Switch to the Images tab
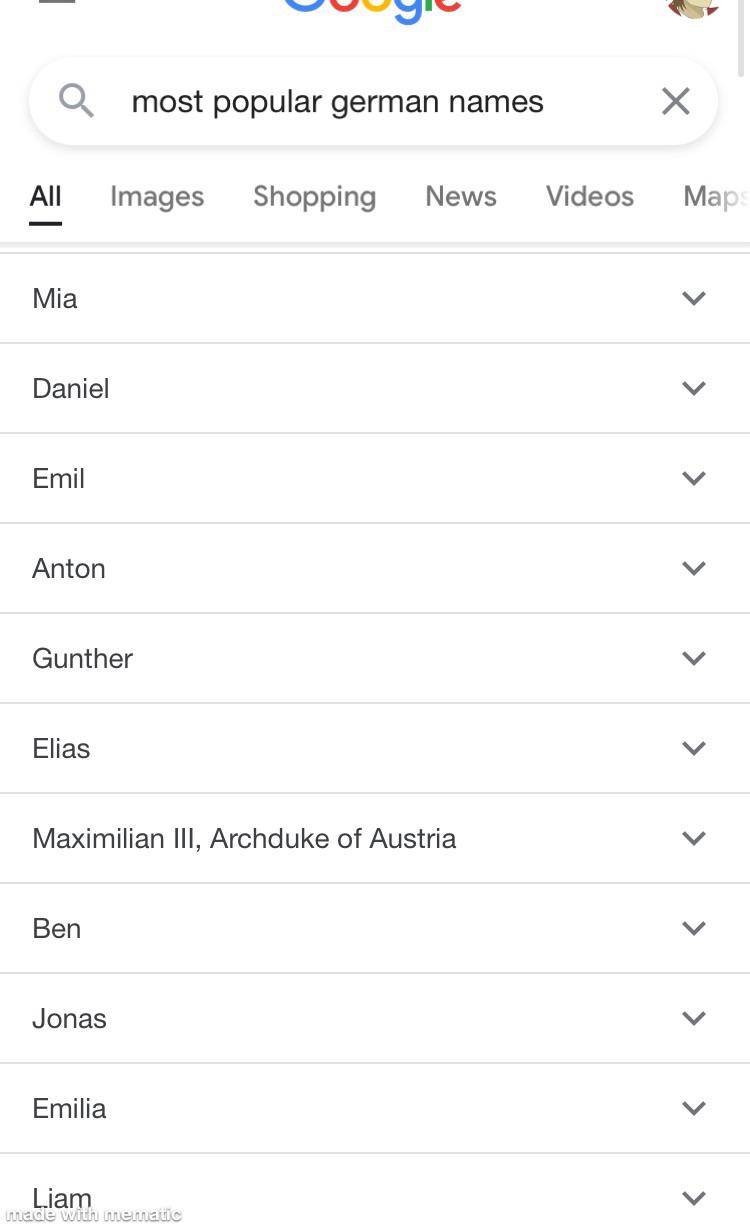Image resolution: width=750 pixels, height=1226 pixels. [157, 196]
